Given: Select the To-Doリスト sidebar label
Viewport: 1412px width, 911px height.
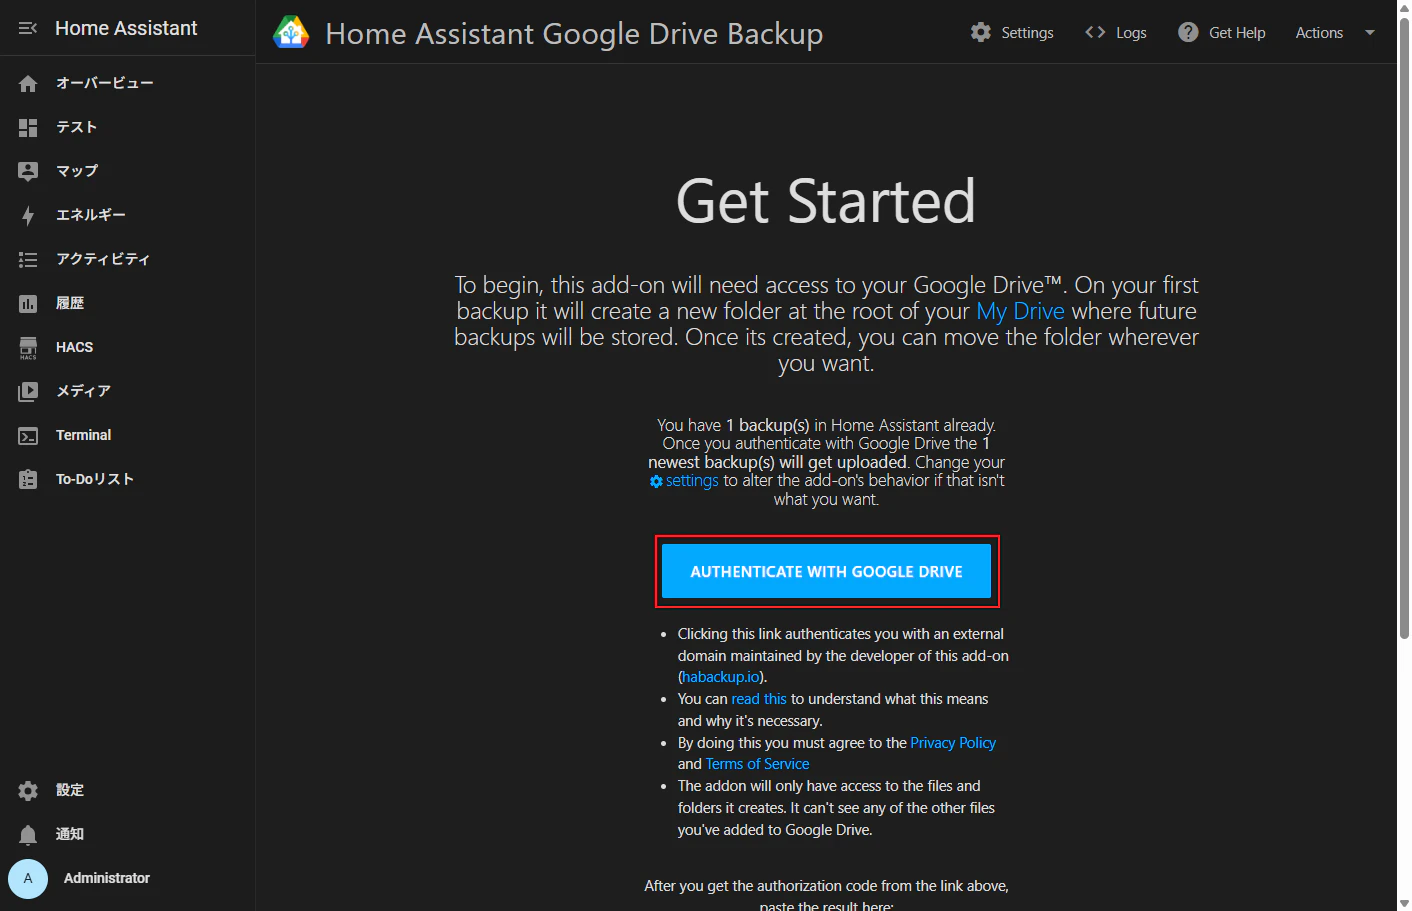Looking at the screenshot, I should [95, 479].
